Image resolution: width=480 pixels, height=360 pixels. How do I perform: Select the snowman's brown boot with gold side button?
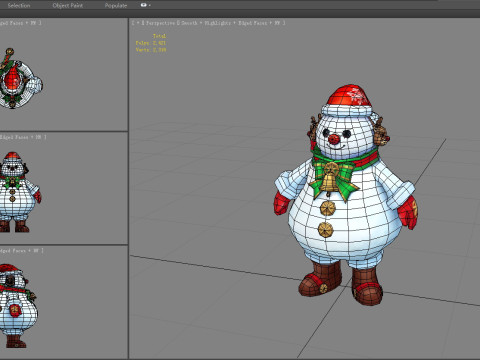click(321, 279)
